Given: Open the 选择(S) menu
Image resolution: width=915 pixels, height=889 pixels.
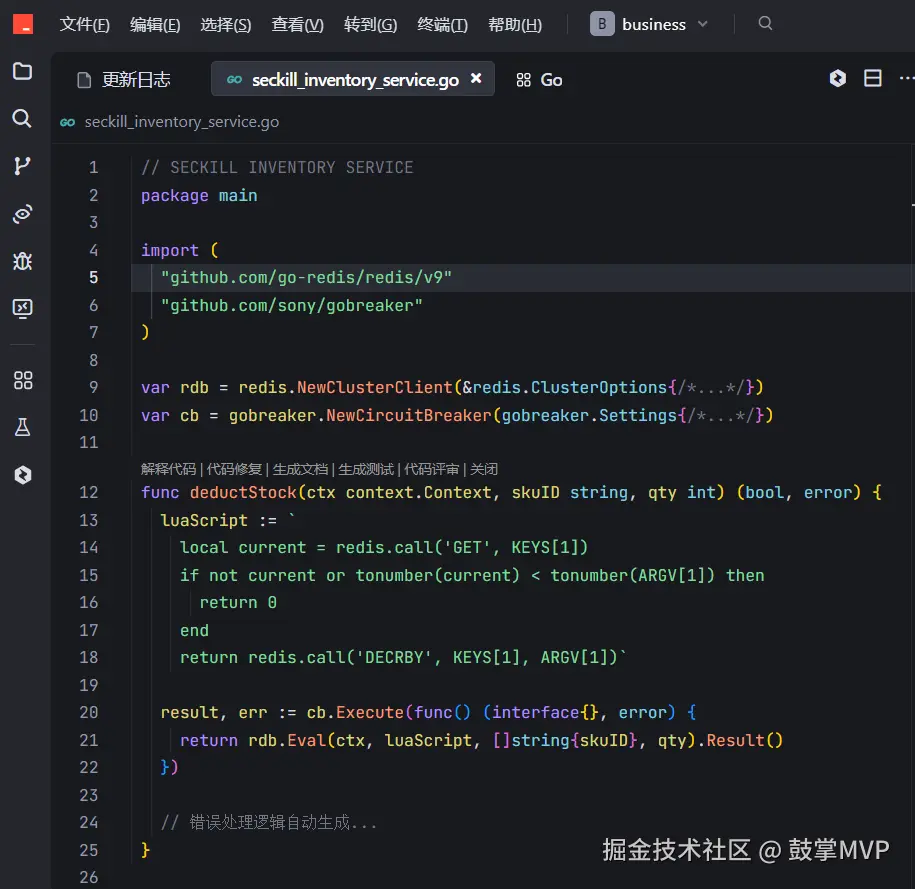Looking at the screenshot, I should [226, 25].
